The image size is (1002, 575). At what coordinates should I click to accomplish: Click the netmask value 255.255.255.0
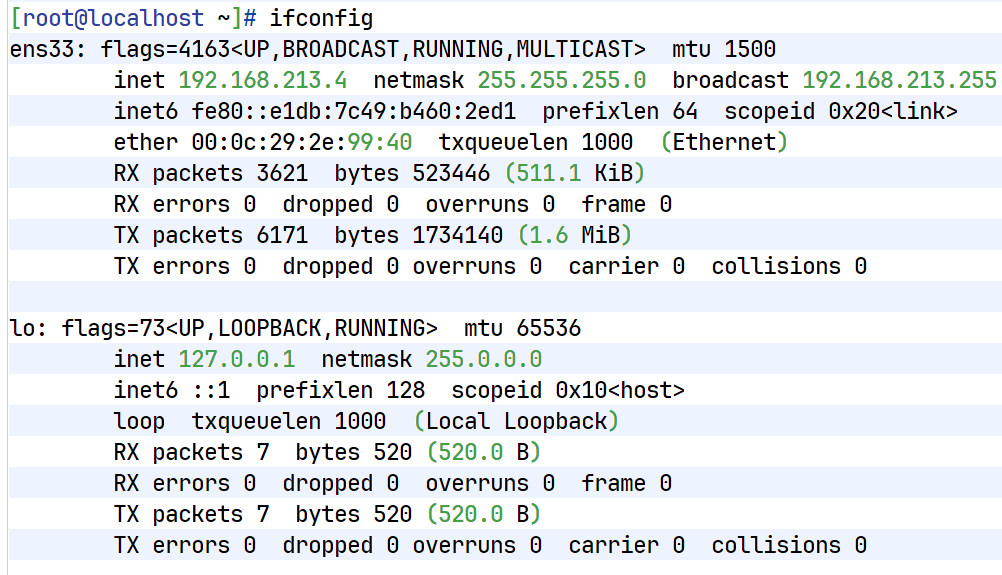561,80
